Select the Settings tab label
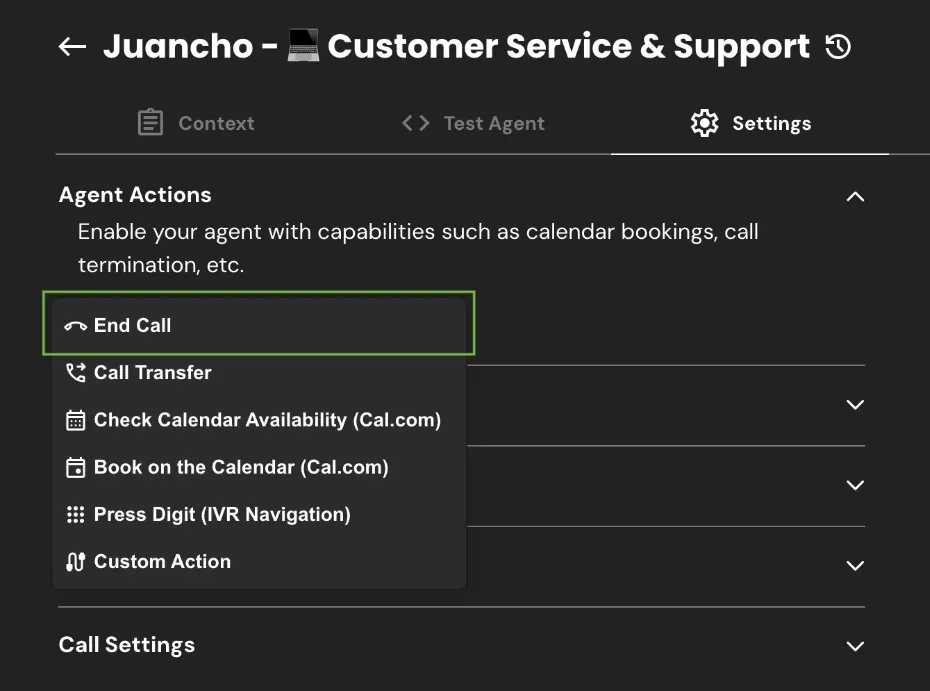This screenshot has width=930, height=691. click(x=771, y=123)
